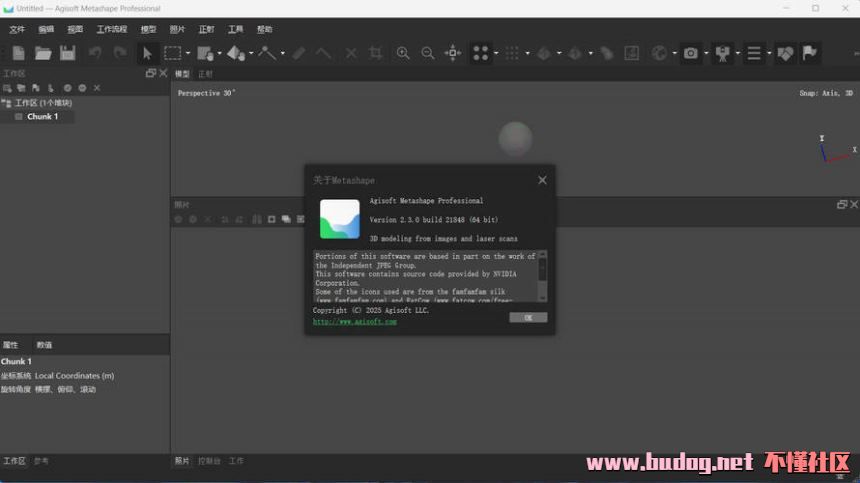Switch to the 控制台 bottom tab
Viewport: 860px width, 483px height.
point(209,461)
